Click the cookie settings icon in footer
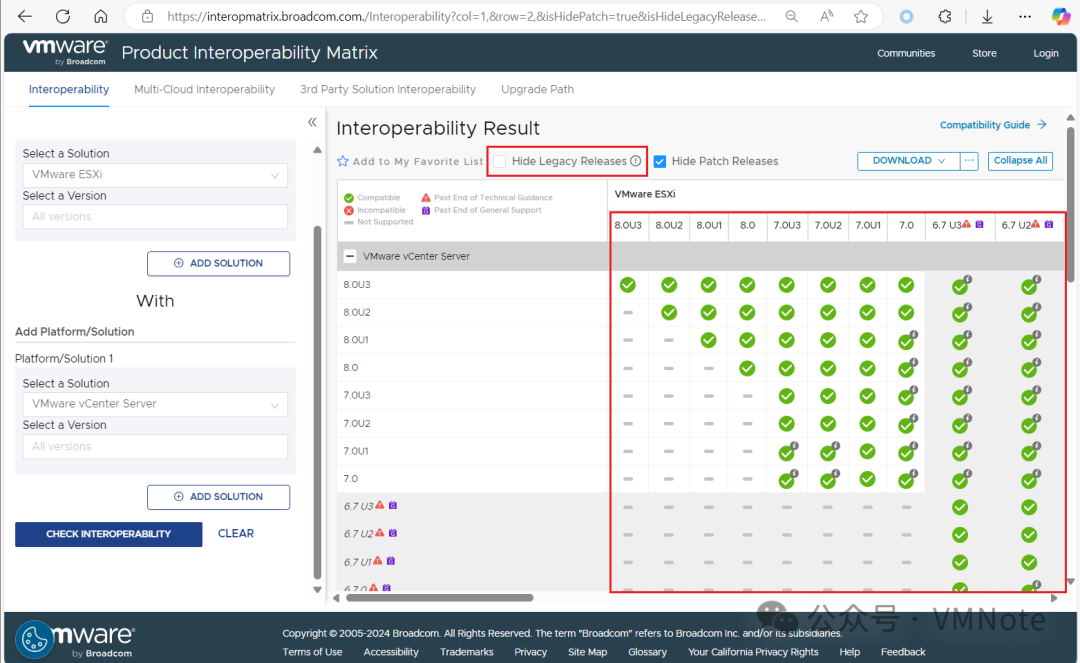 [x=34, y=640]
